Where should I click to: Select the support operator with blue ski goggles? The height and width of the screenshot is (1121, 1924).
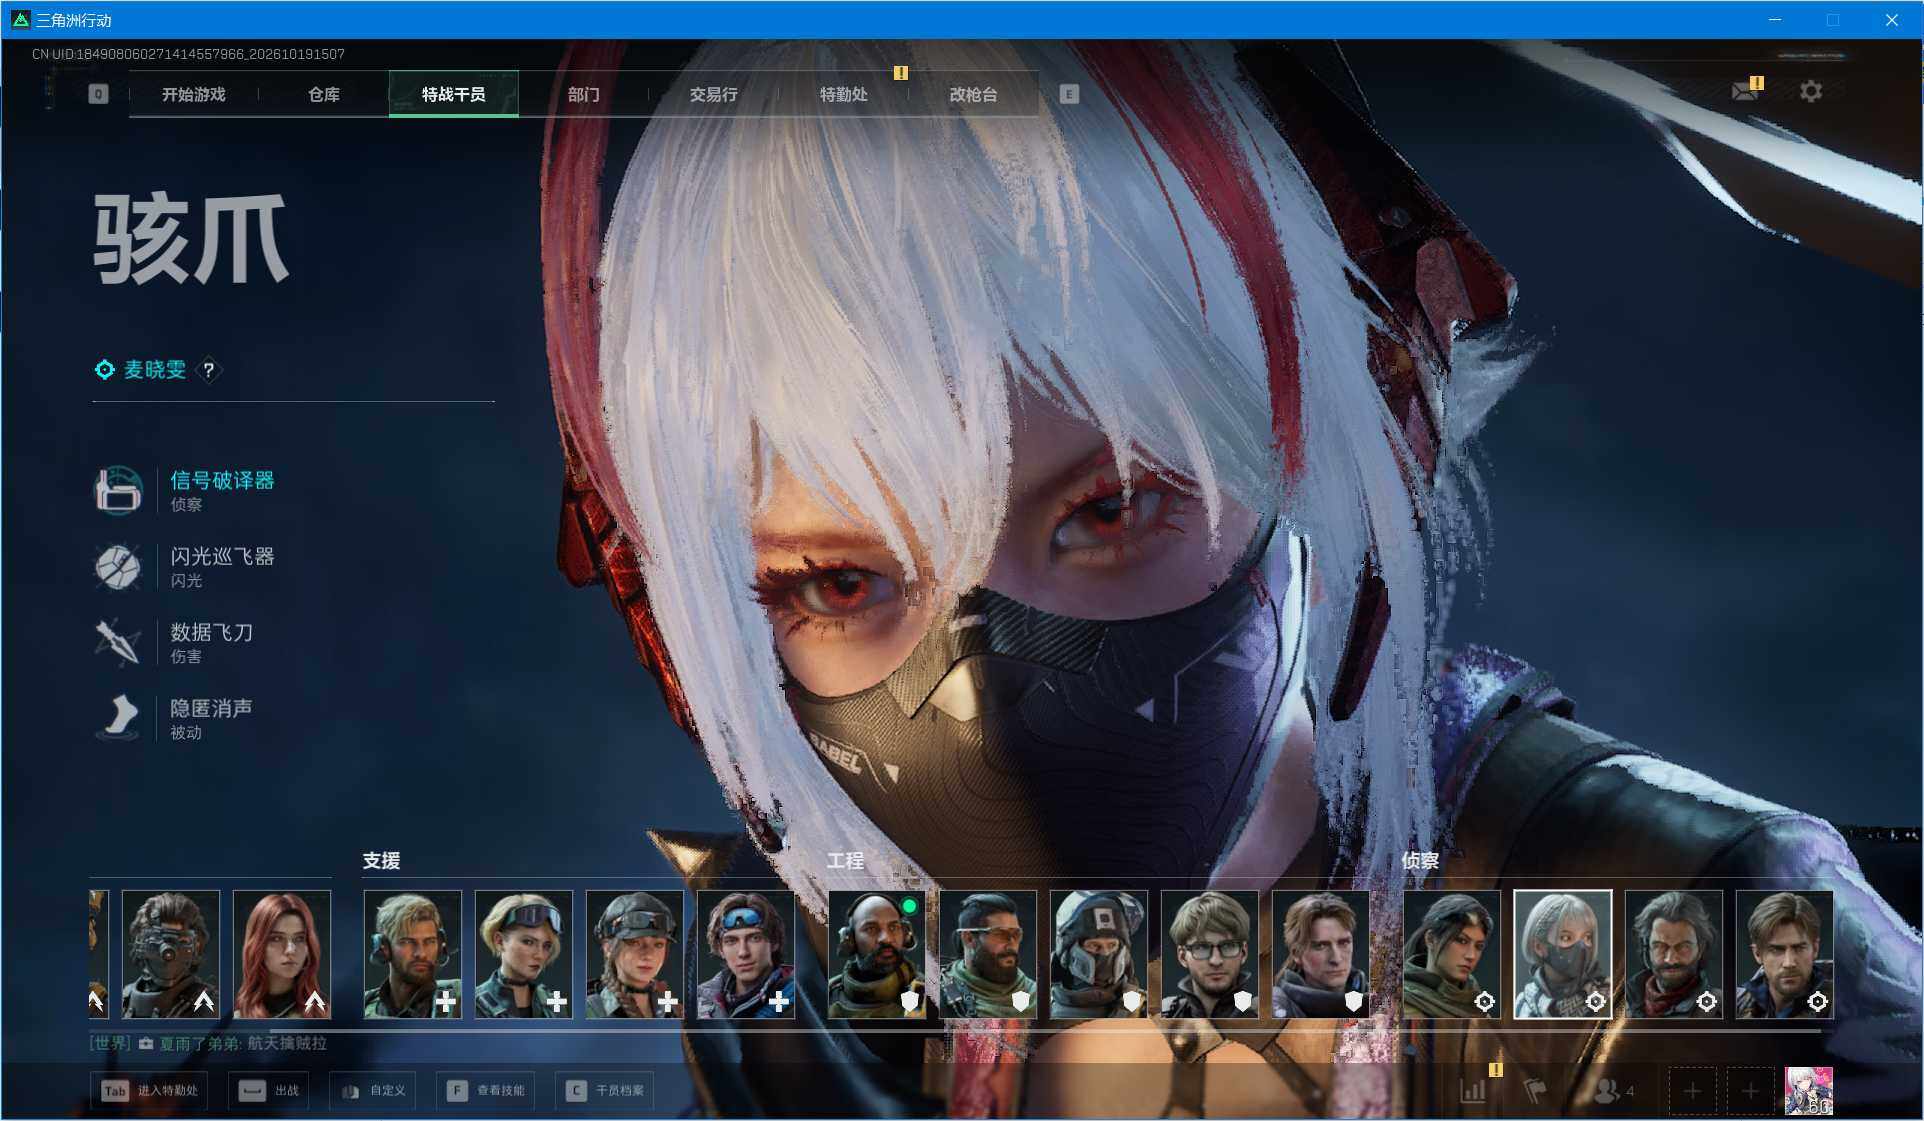tap(746, 954)
